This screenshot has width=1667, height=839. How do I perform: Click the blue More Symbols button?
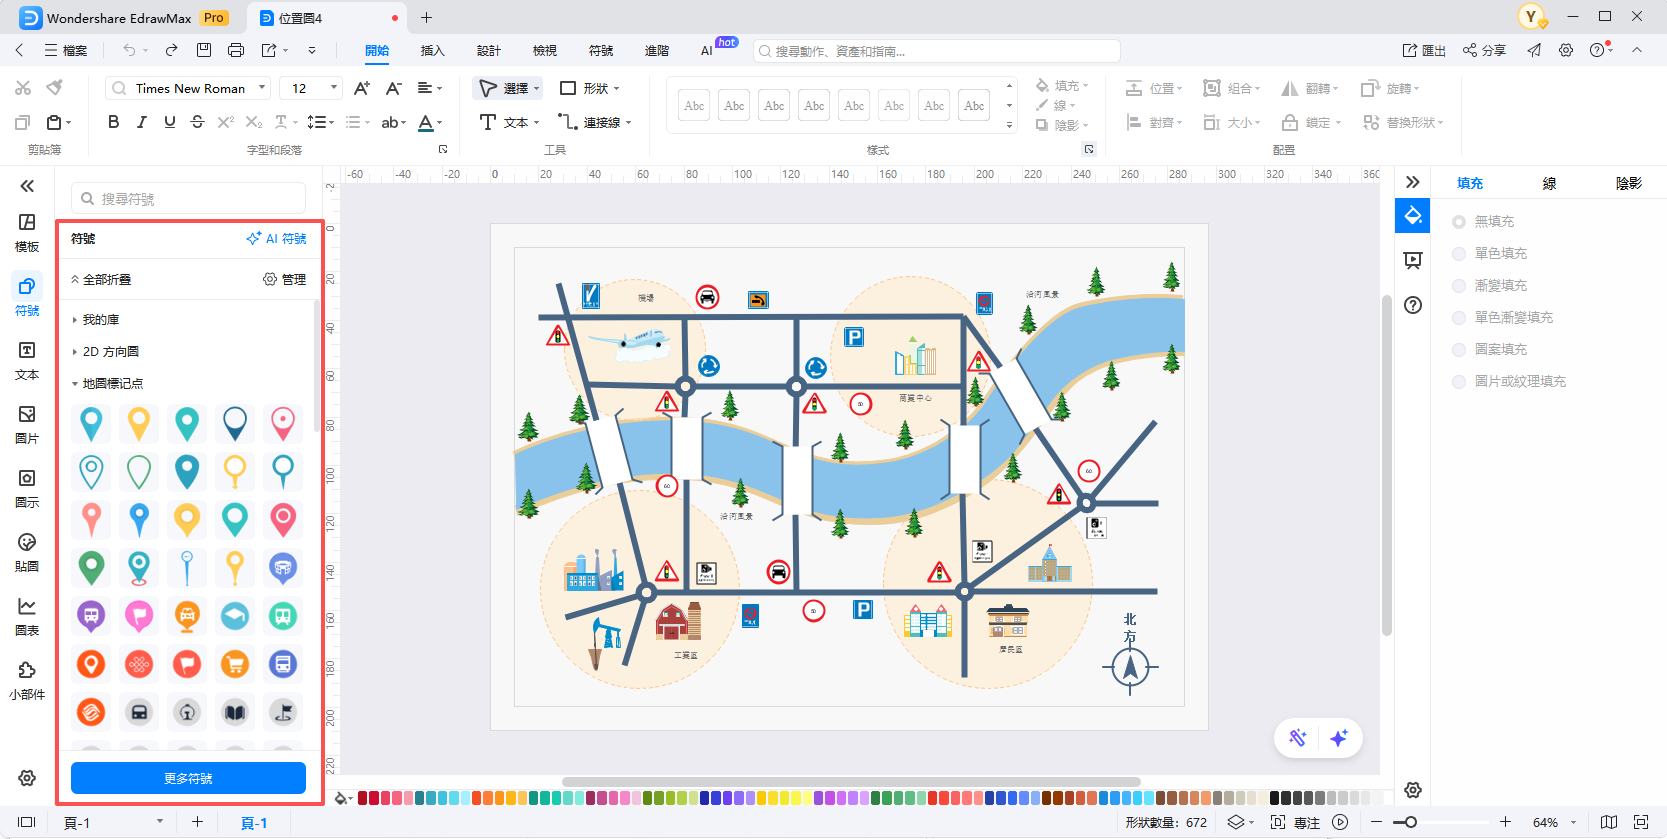coord(188,778)
